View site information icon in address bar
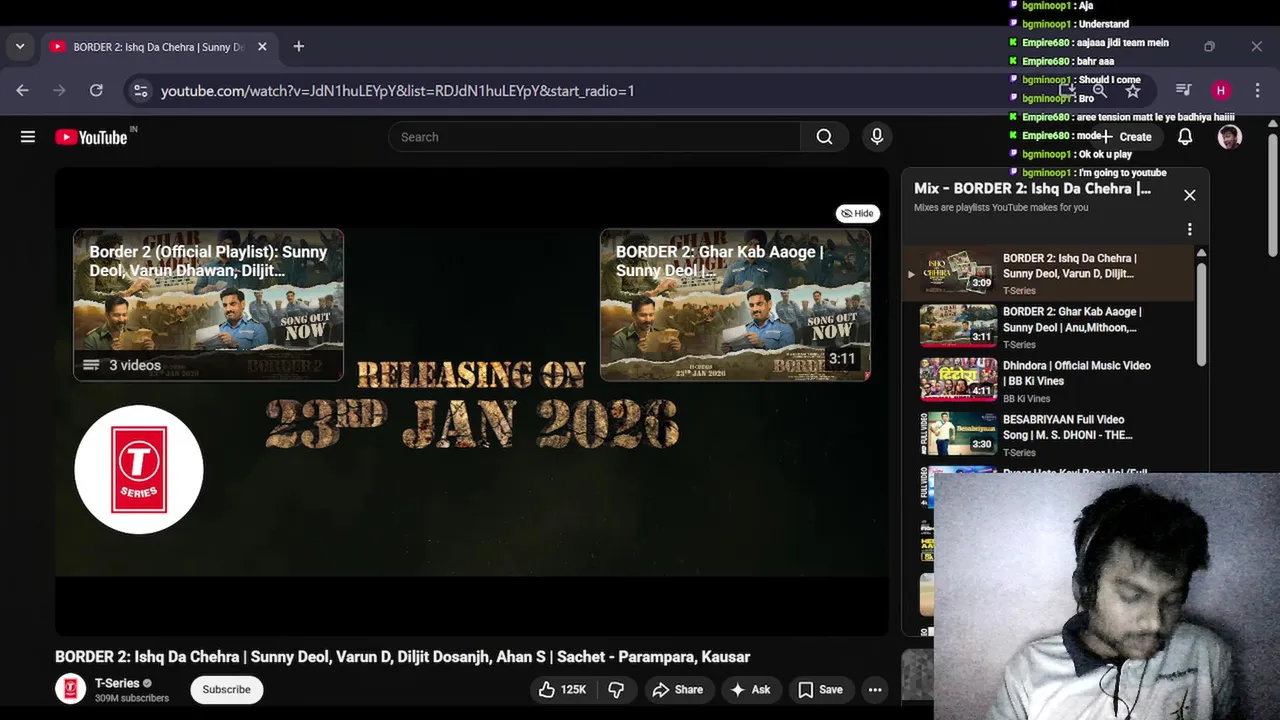The image size is (1280, 720). [141, 91]
